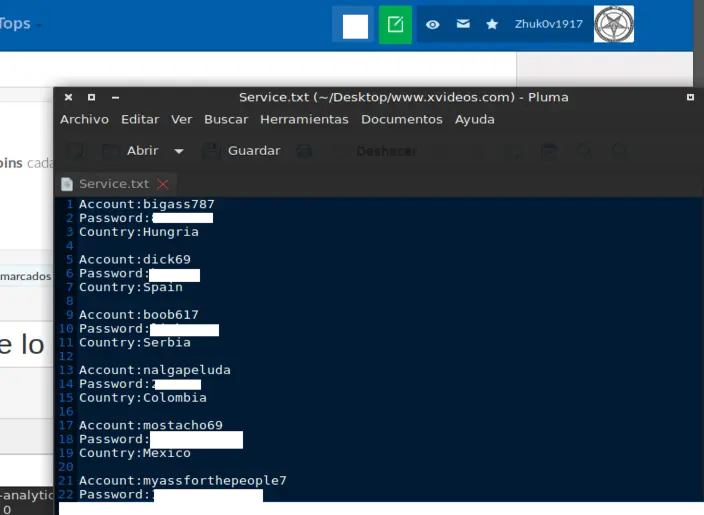704x515 pixels.
Task: Select the Service.txt document tab
Action: pos(114,184)
